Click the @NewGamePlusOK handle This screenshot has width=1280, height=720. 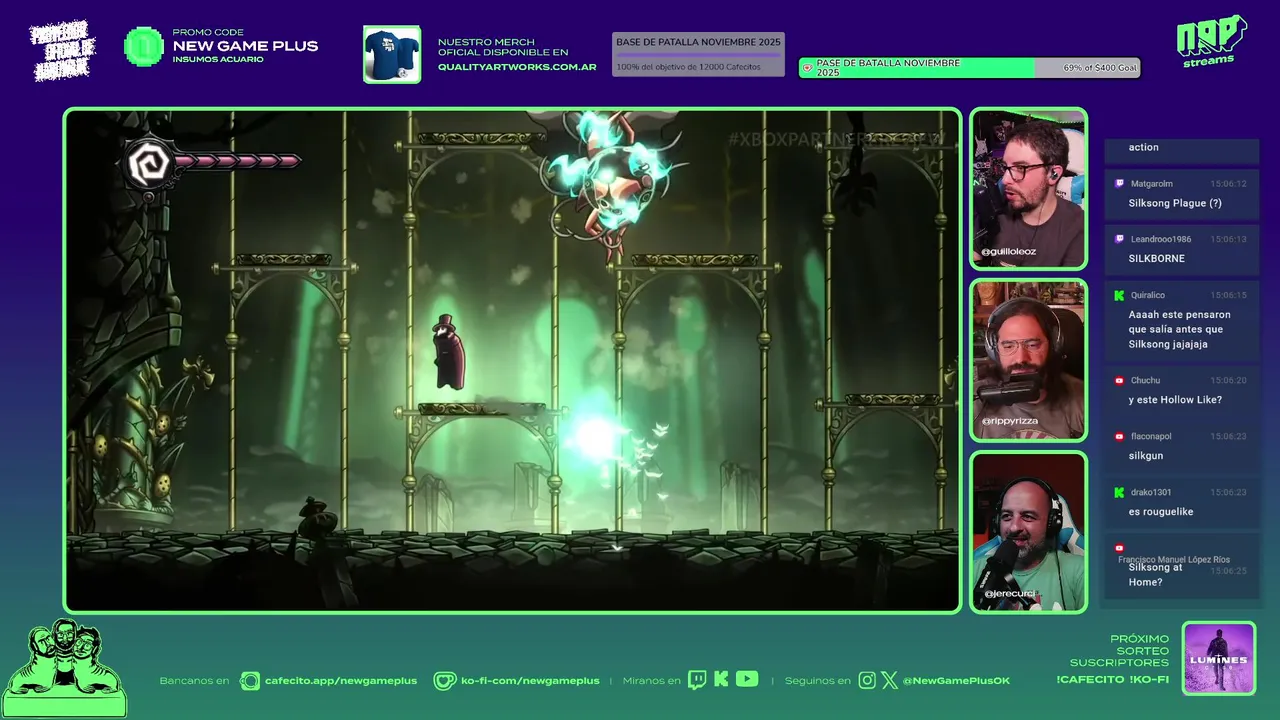point(956,681)
